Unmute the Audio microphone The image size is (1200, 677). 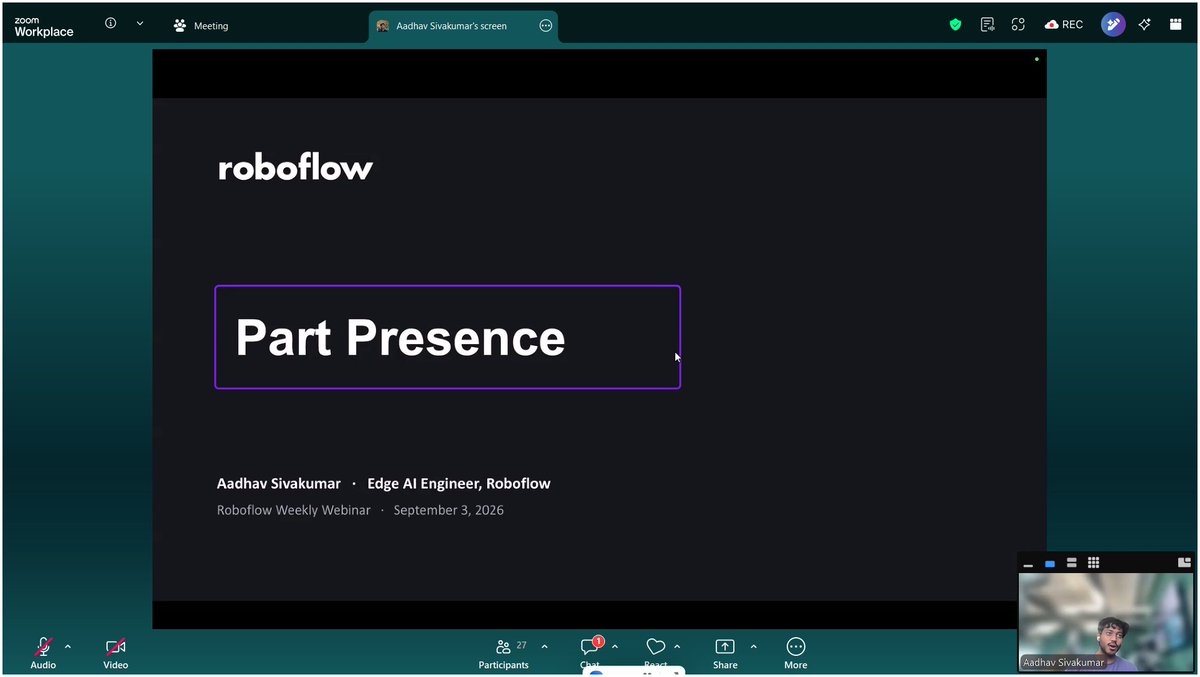(43, 653)
